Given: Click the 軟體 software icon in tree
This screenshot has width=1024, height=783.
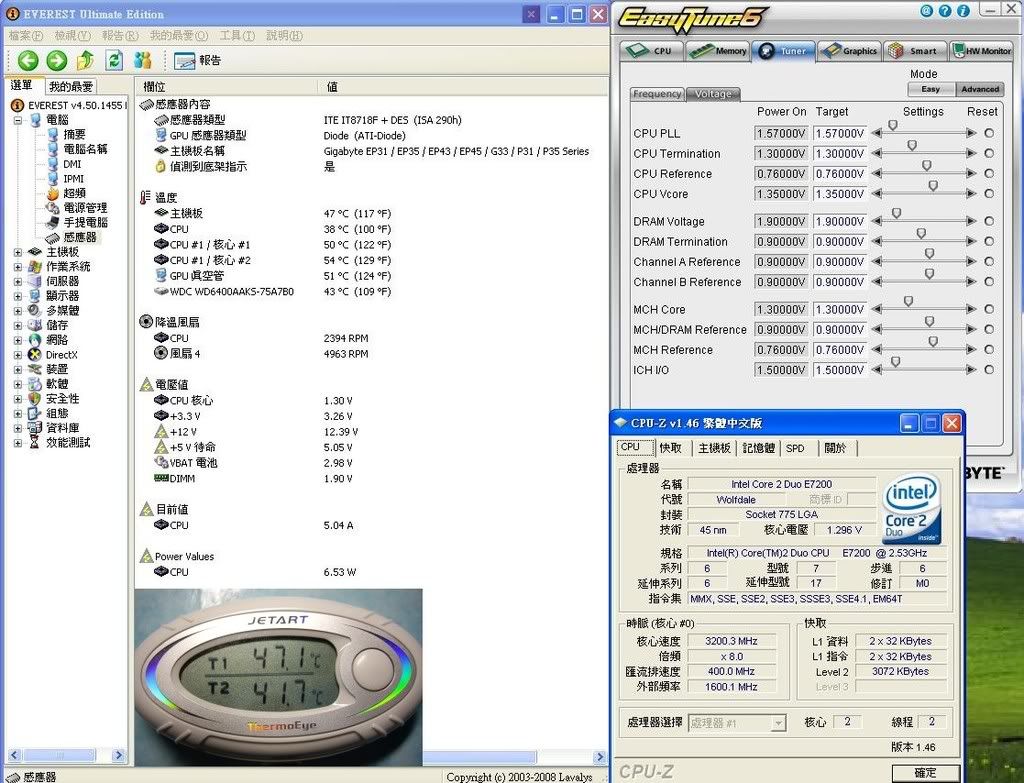Looking at the screenshot, I should point(35,384).
